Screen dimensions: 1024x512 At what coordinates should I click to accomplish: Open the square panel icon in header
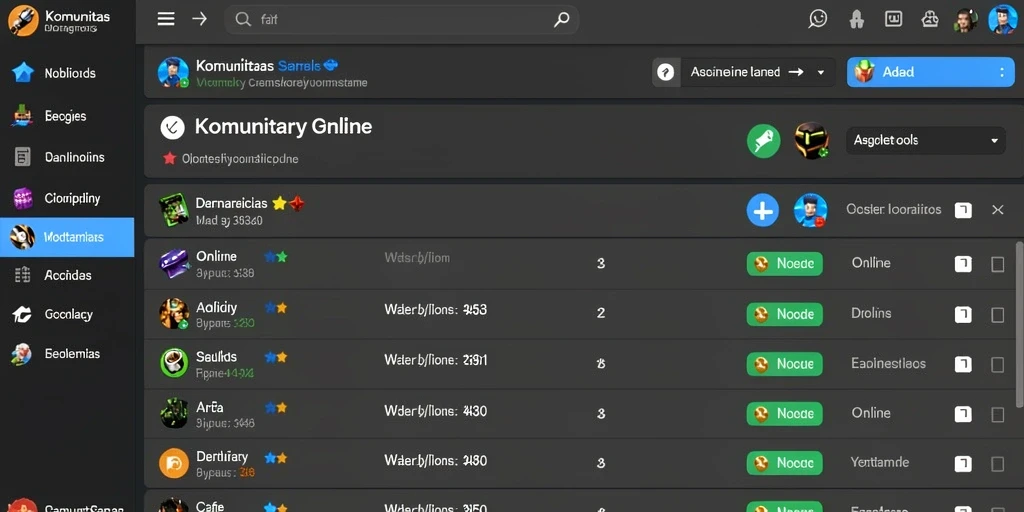coord(893,20)
